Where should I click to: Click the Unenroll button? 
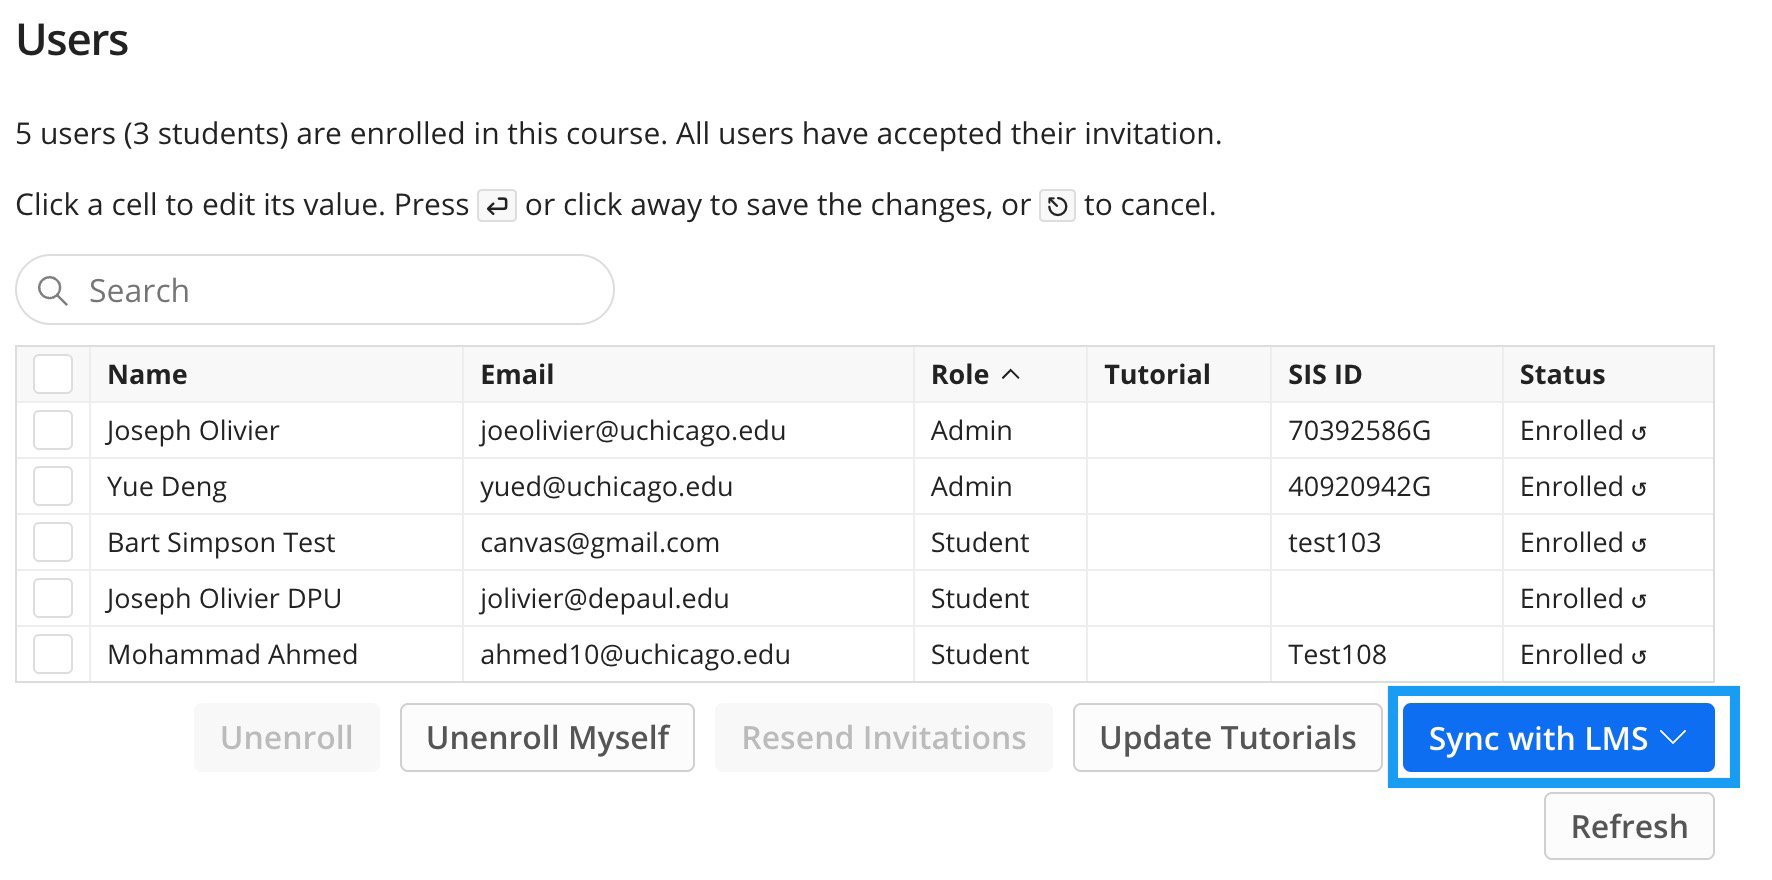pos(287,738)
